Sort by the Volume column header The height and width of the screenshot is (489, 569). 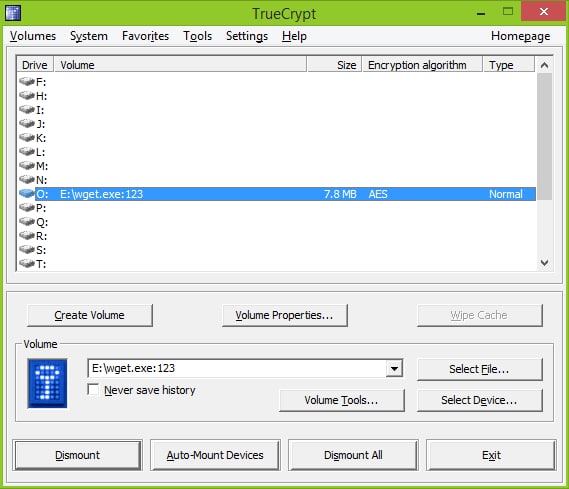tap(180, 65)
